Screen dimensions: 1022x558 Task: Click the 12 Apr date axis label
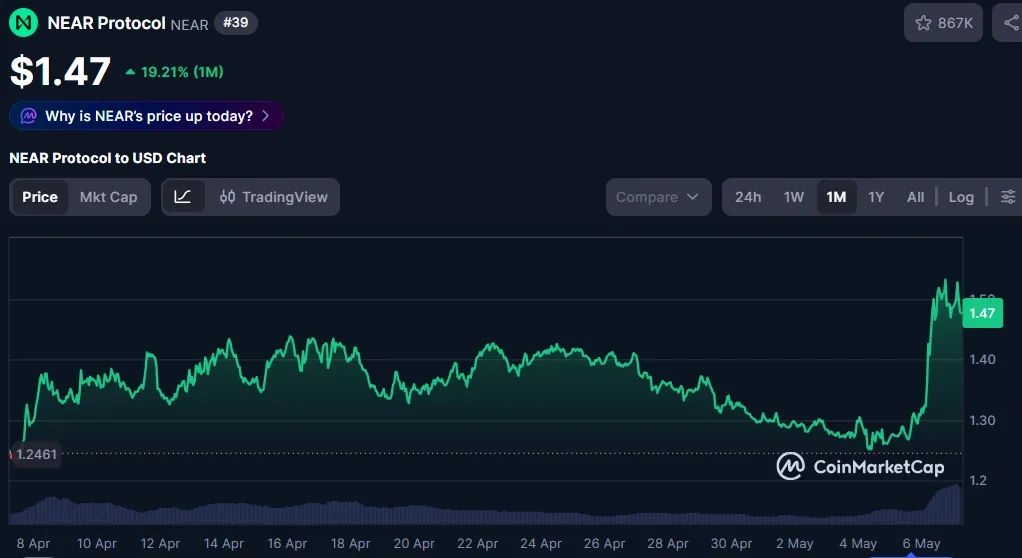click(x=160, y=544)
